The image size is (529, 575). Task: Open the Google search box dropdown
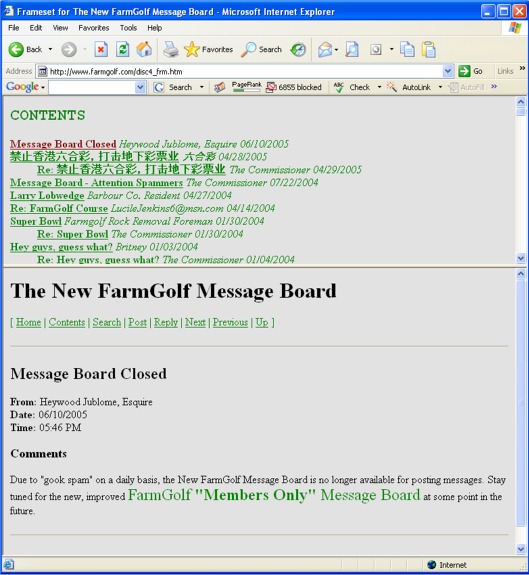(140, 88)
